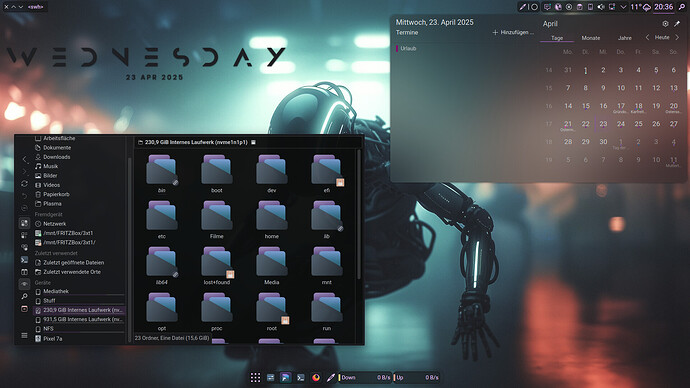Expand hidden system tray icons arrow
Image resolution: width=690 pixels, height=388 pixels.
point(623,7)
